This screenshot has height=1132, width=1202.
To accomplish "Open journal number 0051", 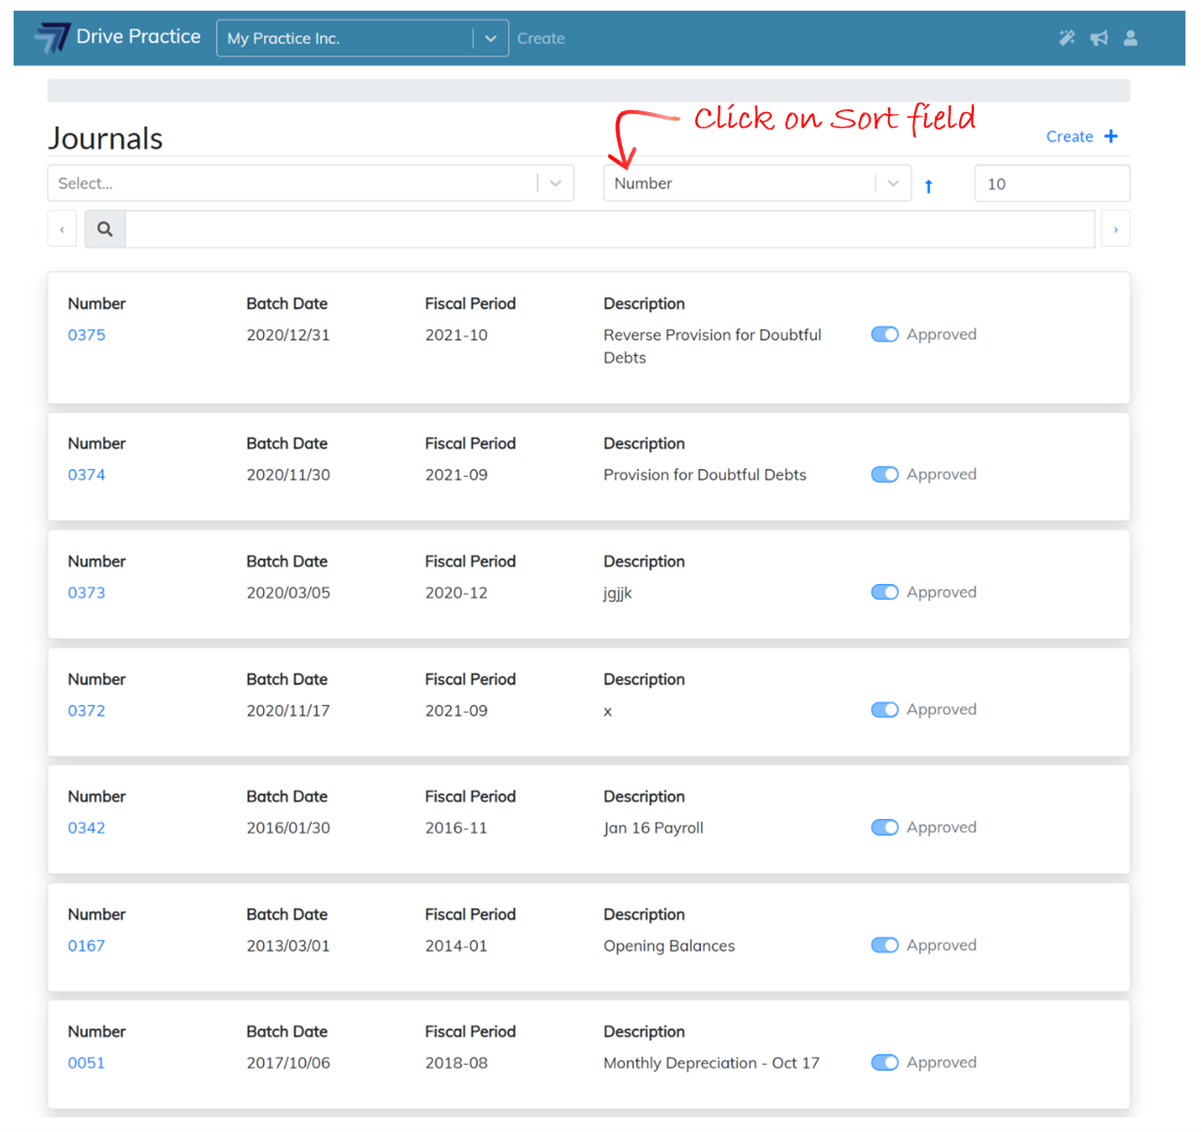I will click(86, 1063).
